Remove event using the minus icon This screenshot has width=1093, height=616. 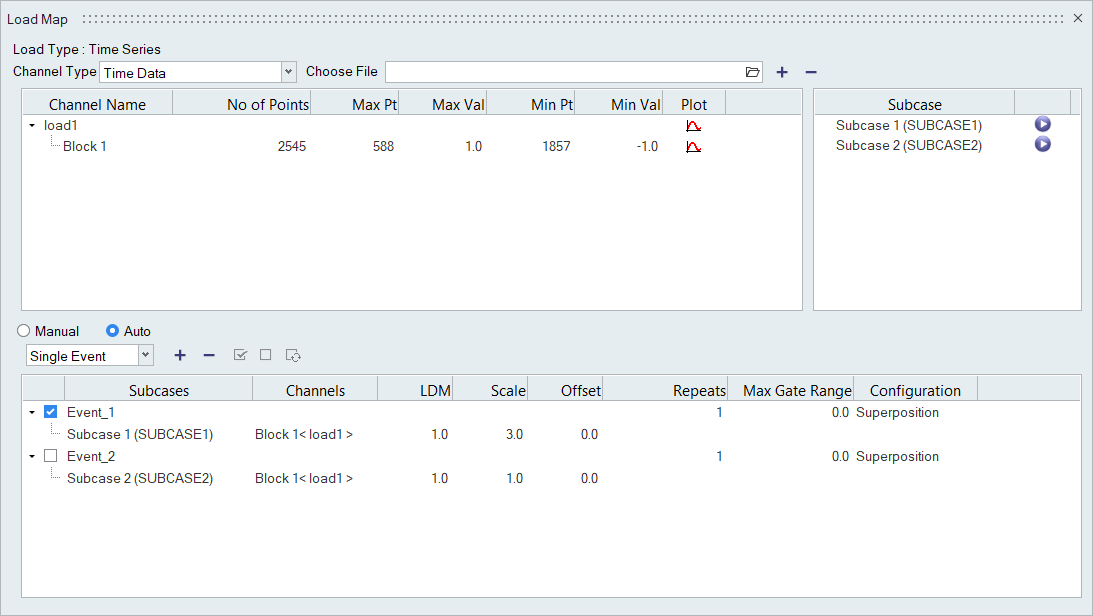point(209,355)
